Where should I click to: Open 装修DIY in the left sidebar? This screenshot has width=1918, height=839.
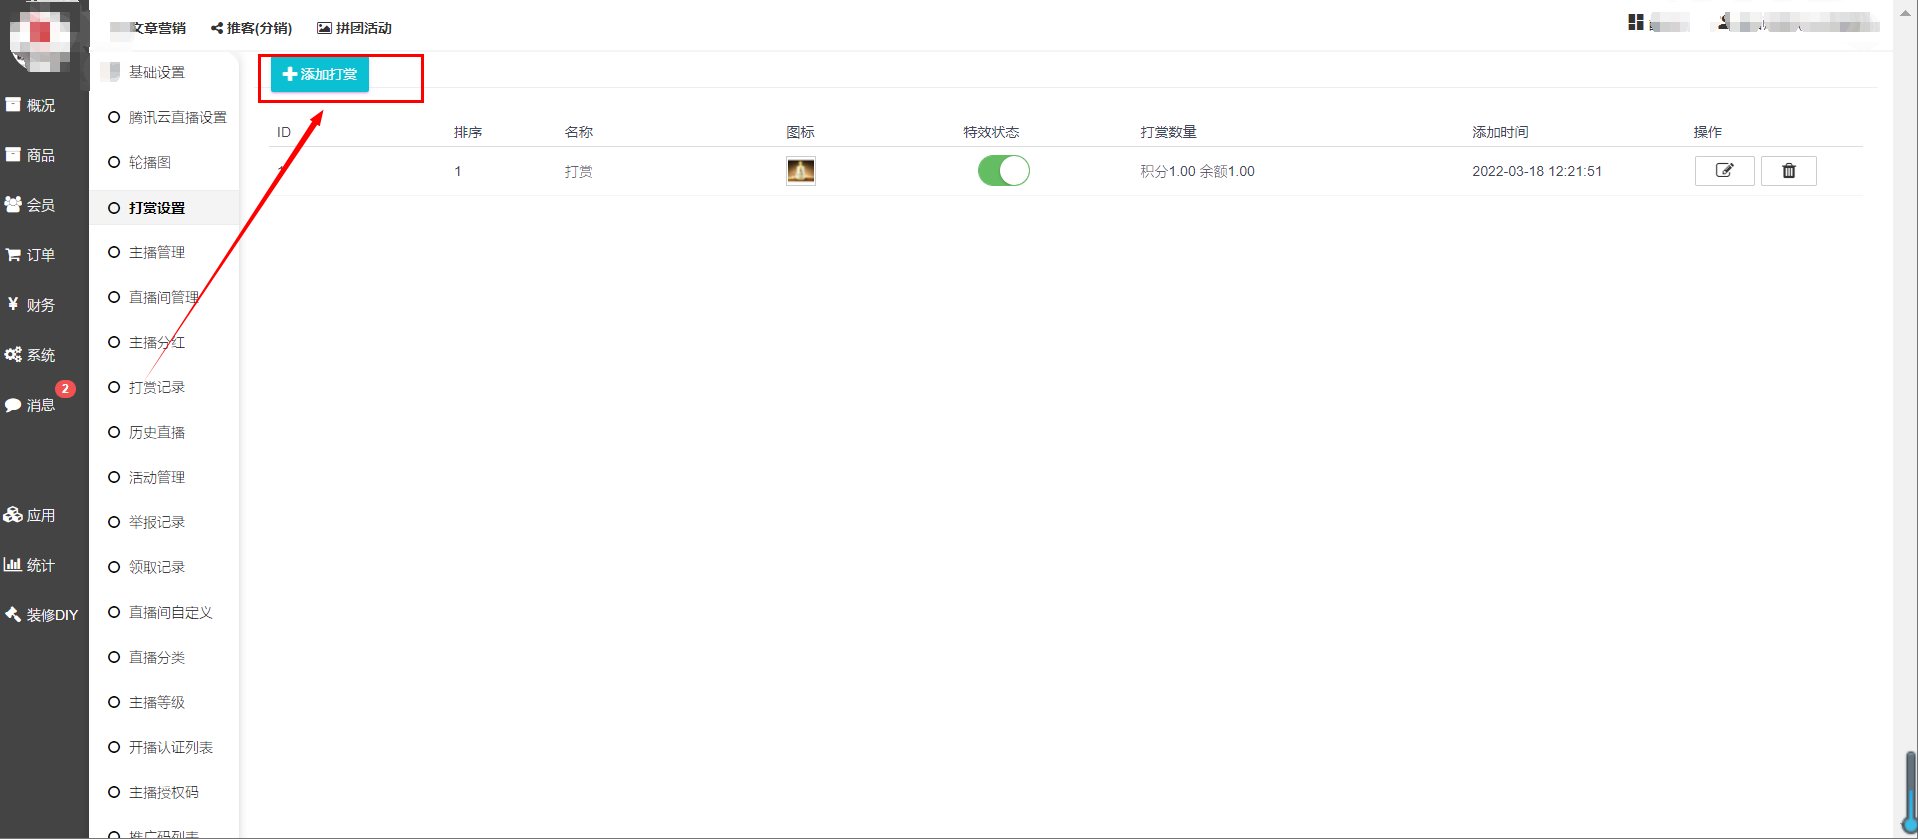[x=40, y=615]
